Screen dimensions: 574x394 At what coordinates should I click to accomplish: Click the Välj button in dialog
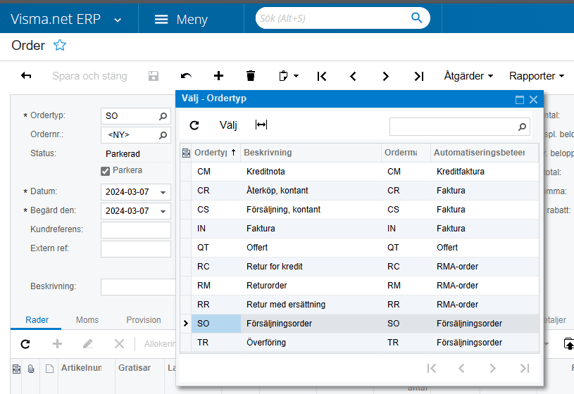tap(228, 125)
